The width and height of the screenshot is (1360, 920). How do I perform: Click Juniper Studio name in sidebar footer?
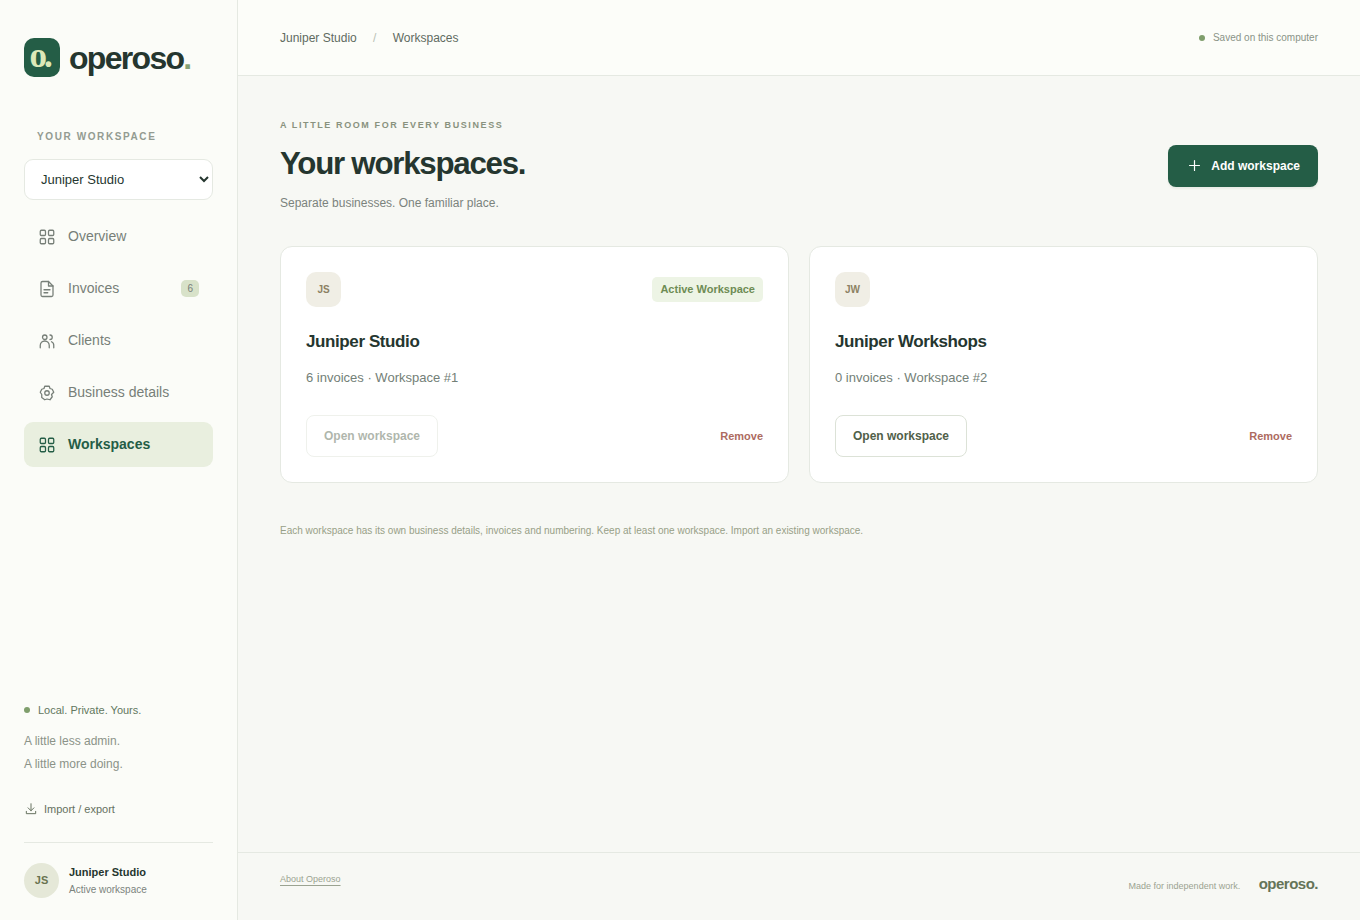point(107,872)
